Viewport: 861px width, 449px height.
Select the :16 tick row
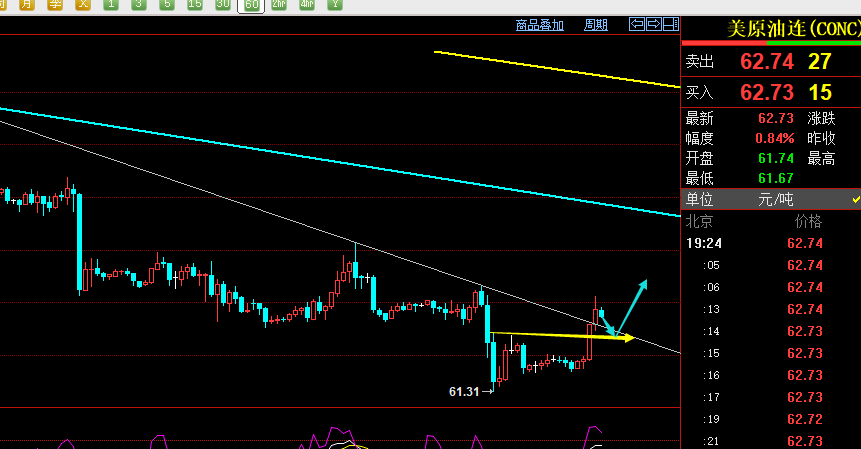pyautogui.click(x=771, y=375)
